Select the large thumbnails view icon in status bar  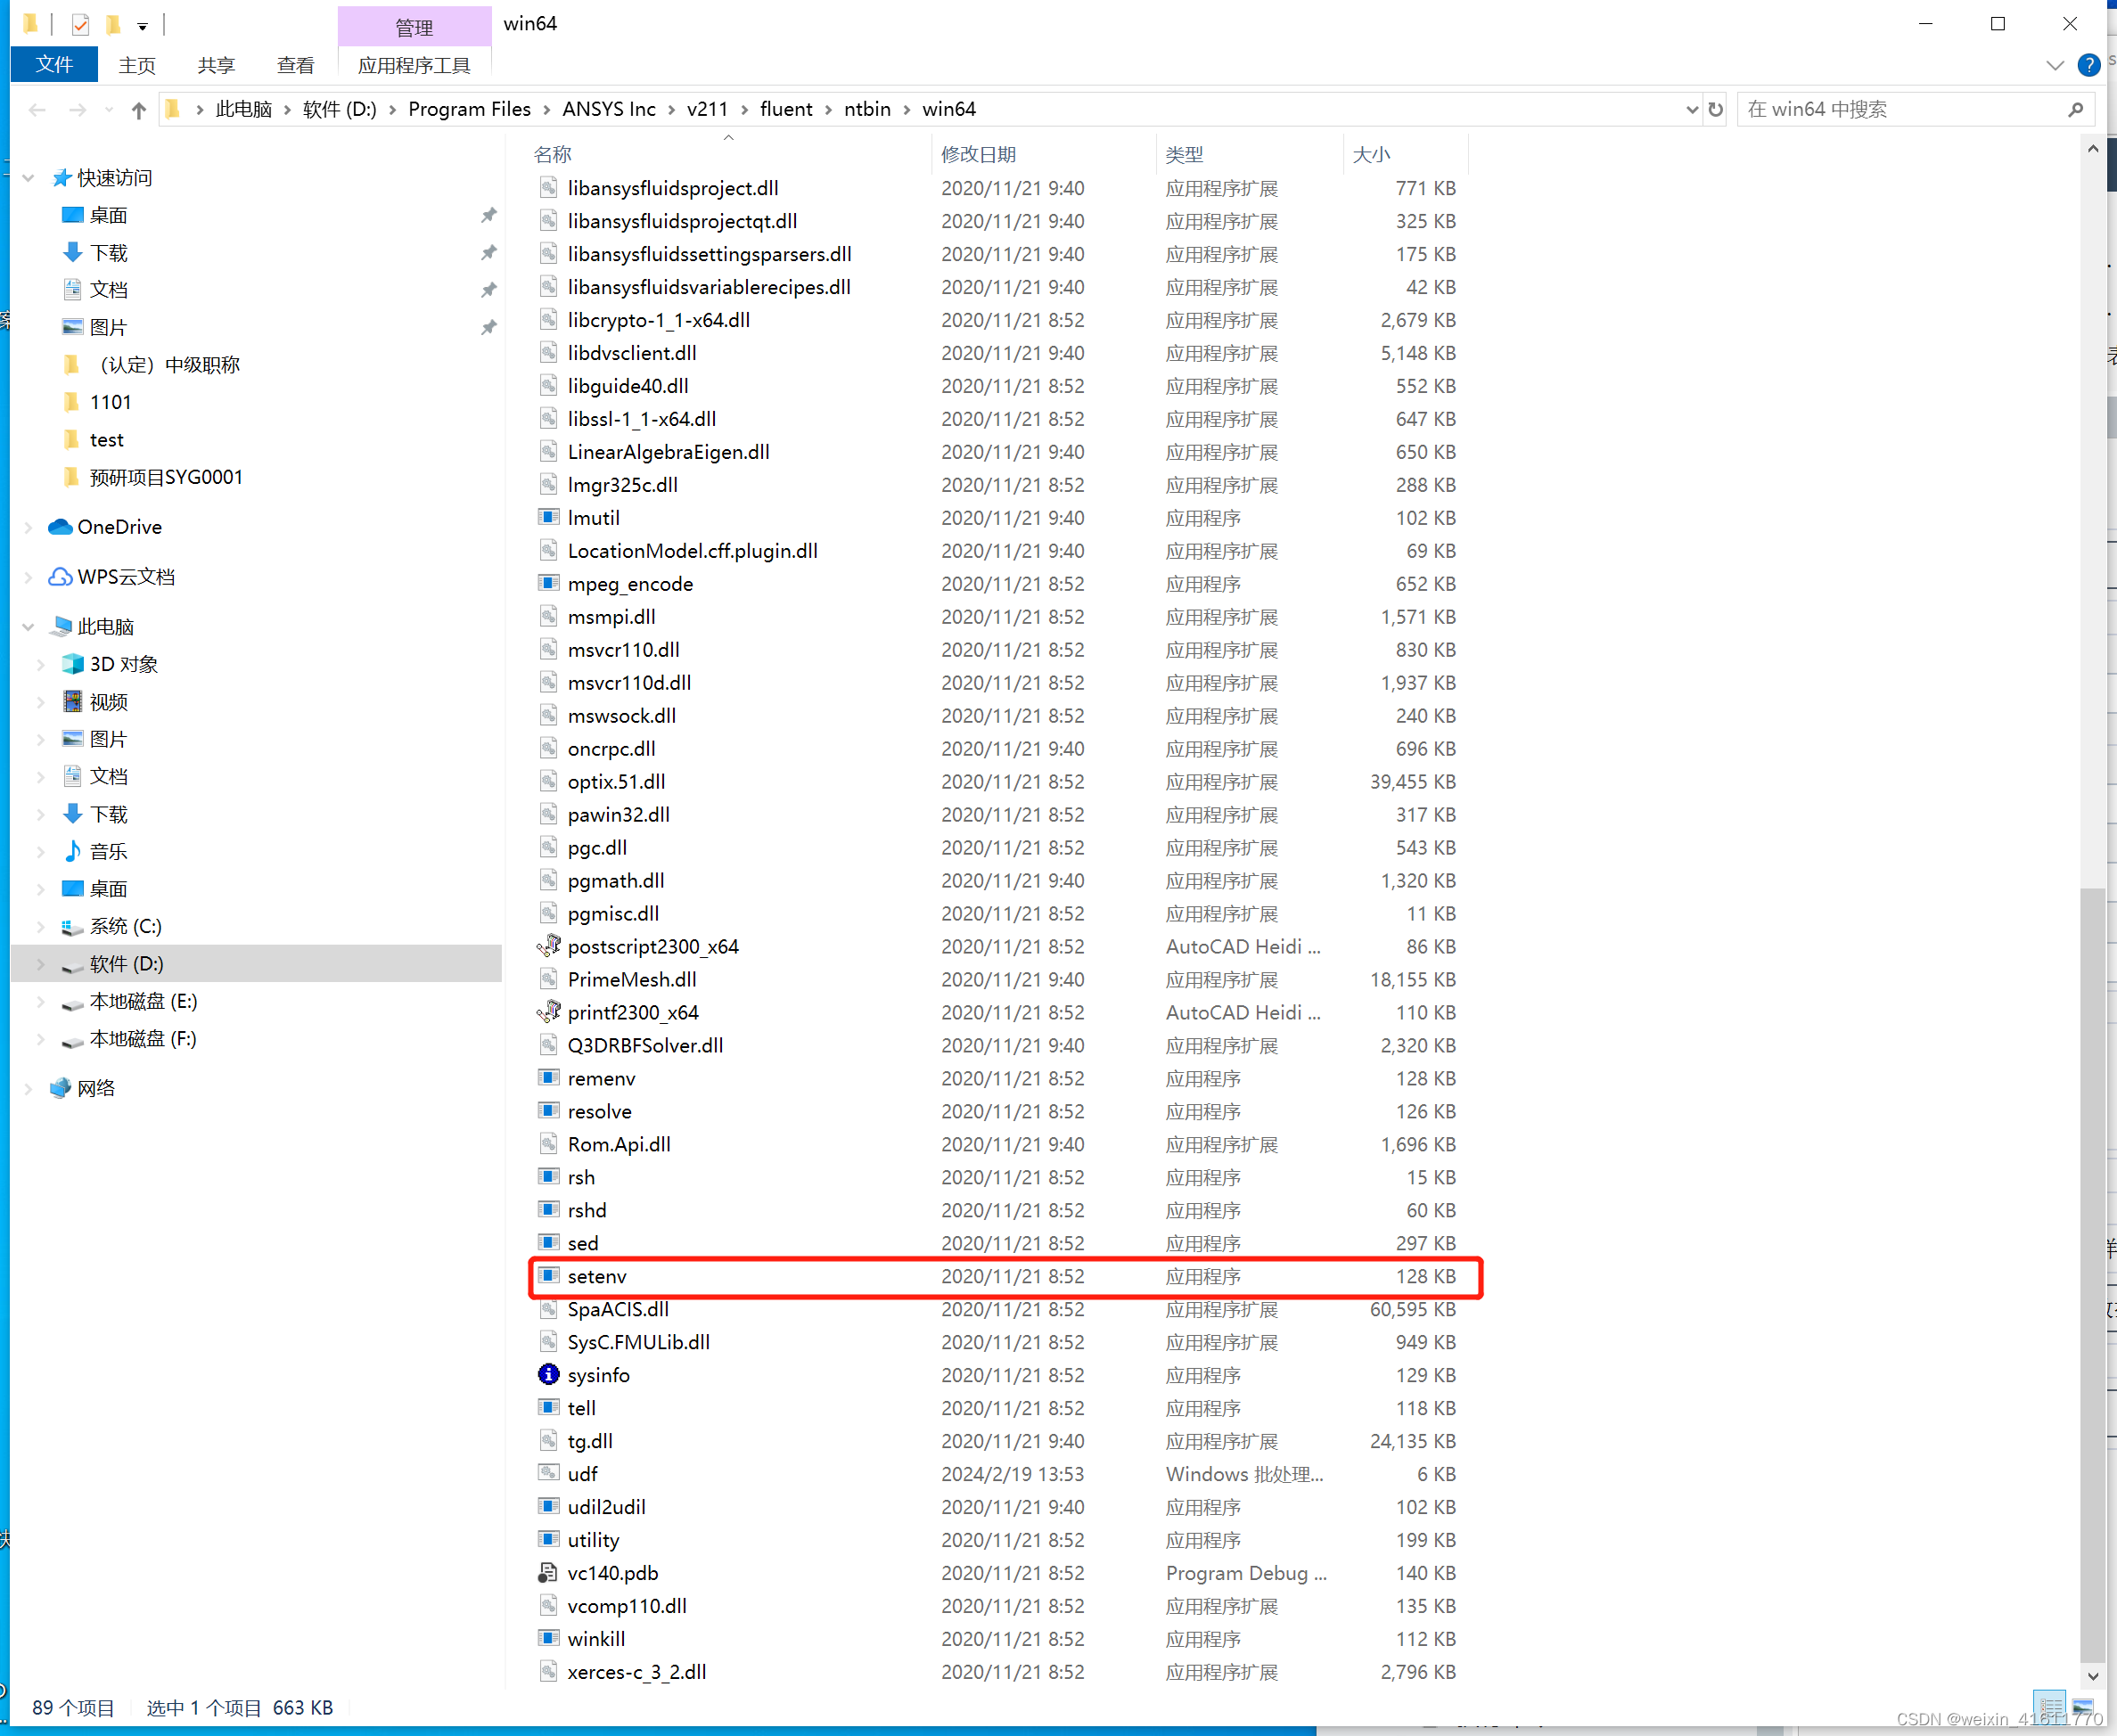(2084, 1708)
